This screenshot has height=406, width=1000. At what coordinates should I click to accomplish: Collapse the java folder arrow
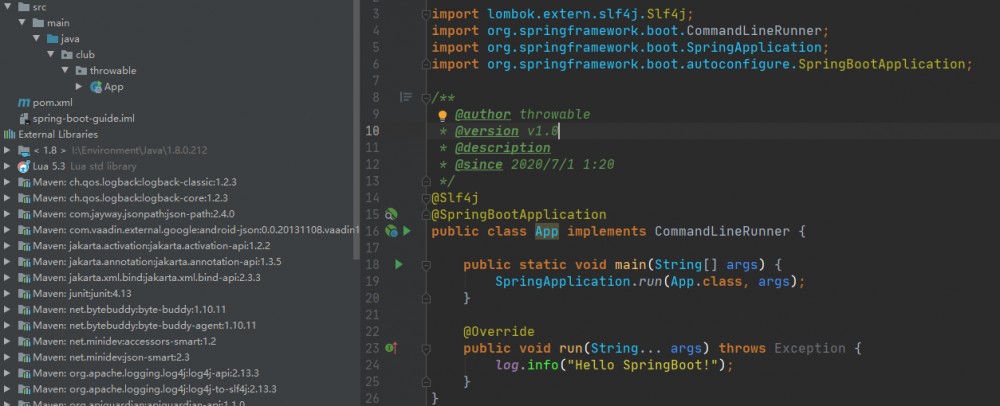point(36,39)
